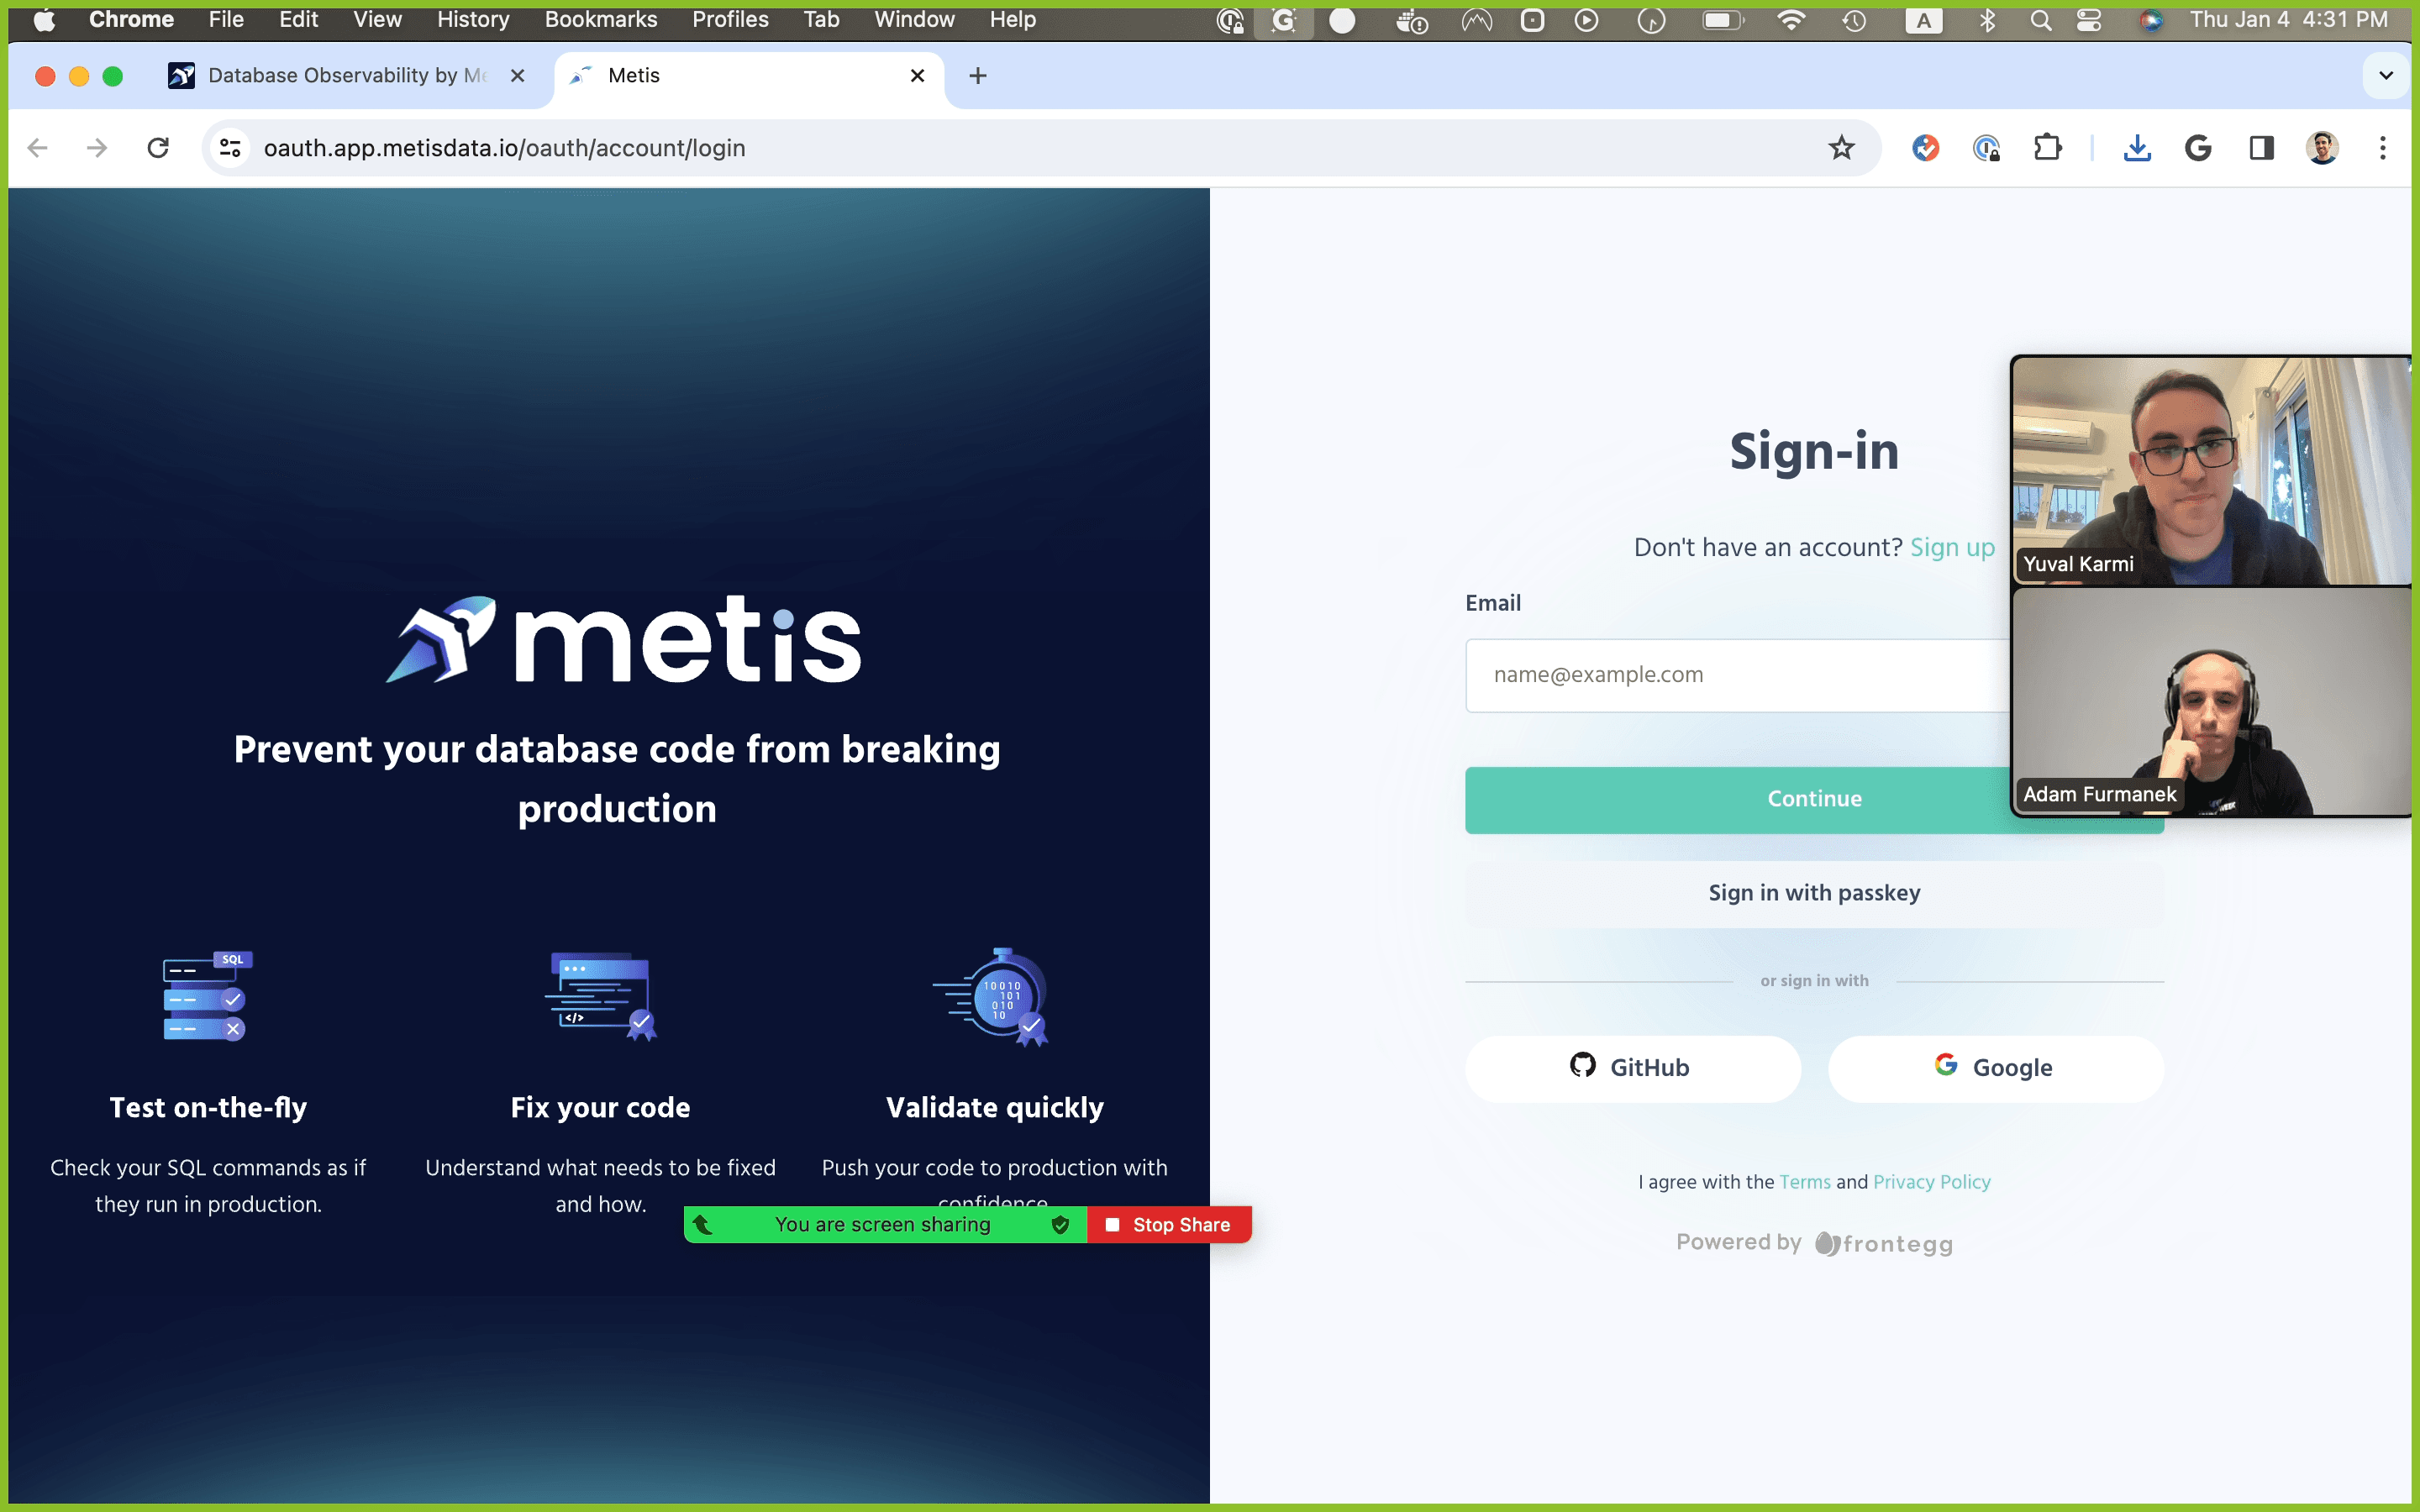Image resolution: width=2420 pixels, height=1512 pixels.
Task: Open site information icon in address bar
Action: click(231, 148)
